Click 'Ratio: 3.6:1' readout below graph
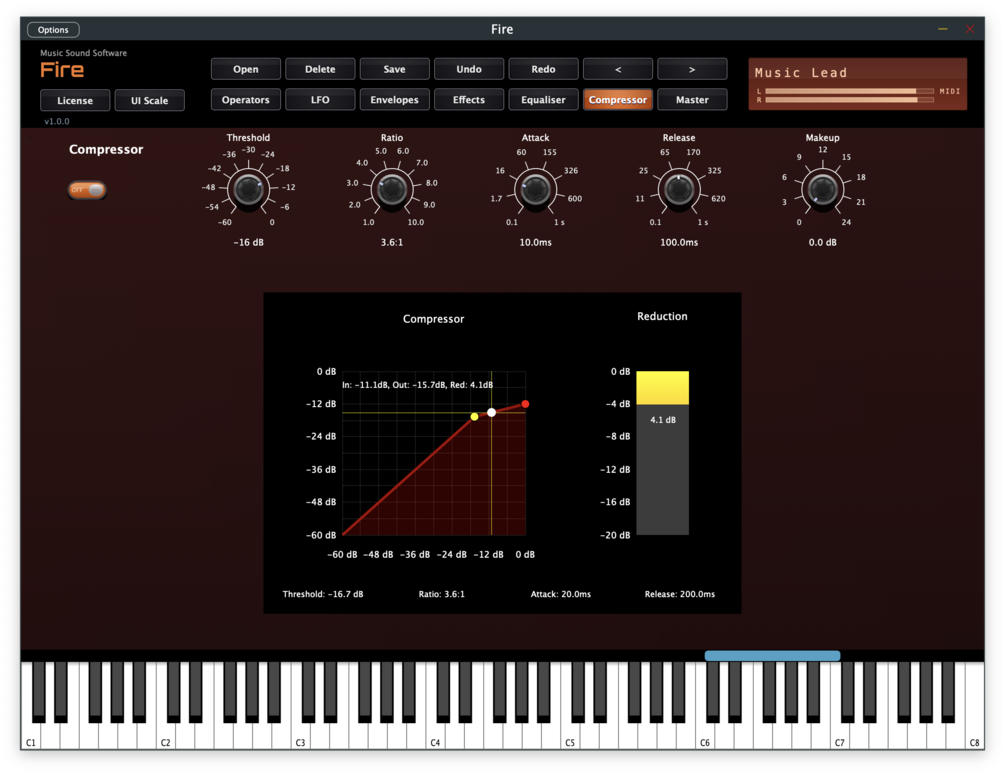Screen dimensions: 1005x774 (442, 594)
